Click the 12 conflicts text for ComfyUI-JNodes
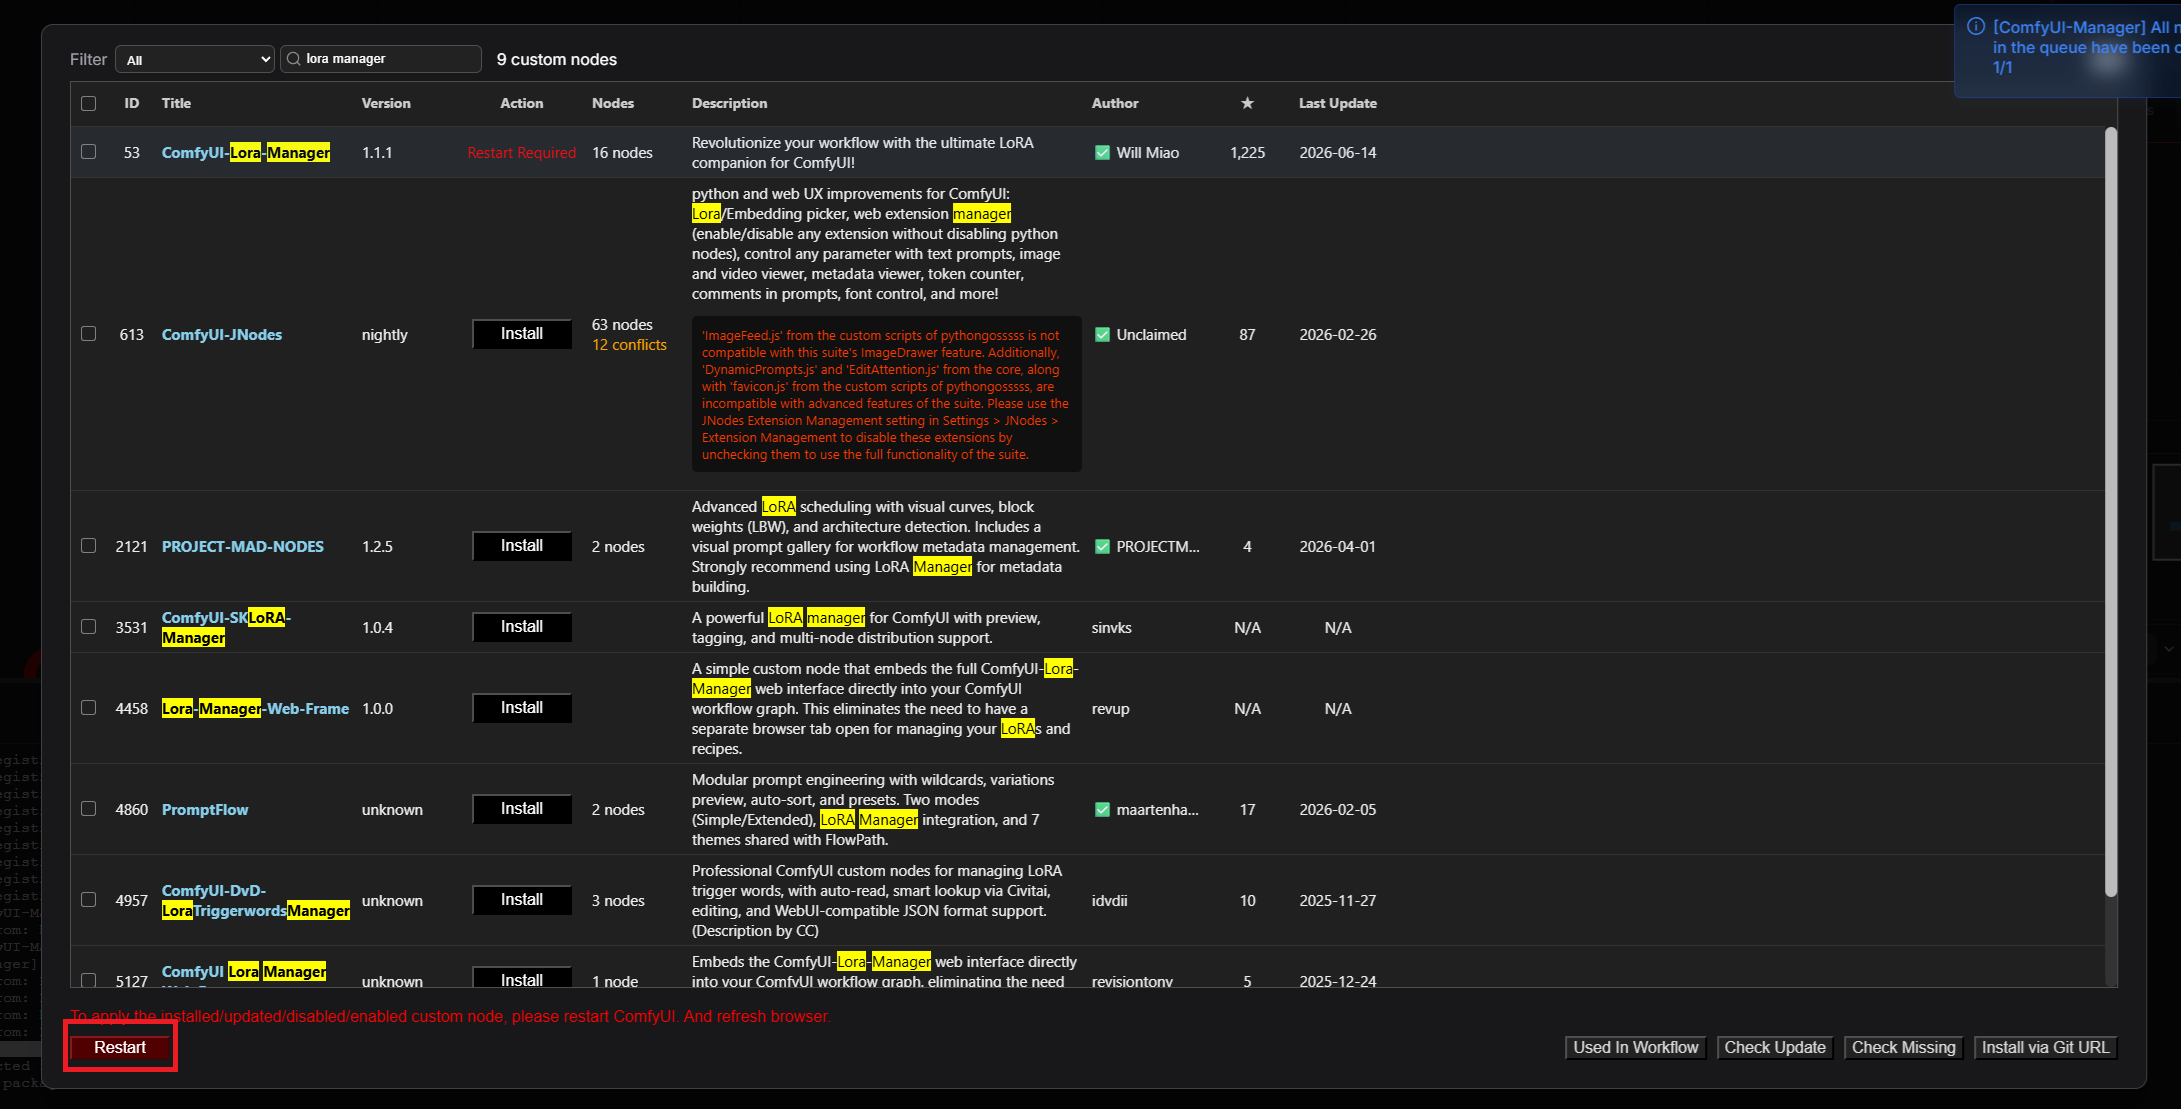The height and width of the screenshot is (1109, 2181). point(629,345)
